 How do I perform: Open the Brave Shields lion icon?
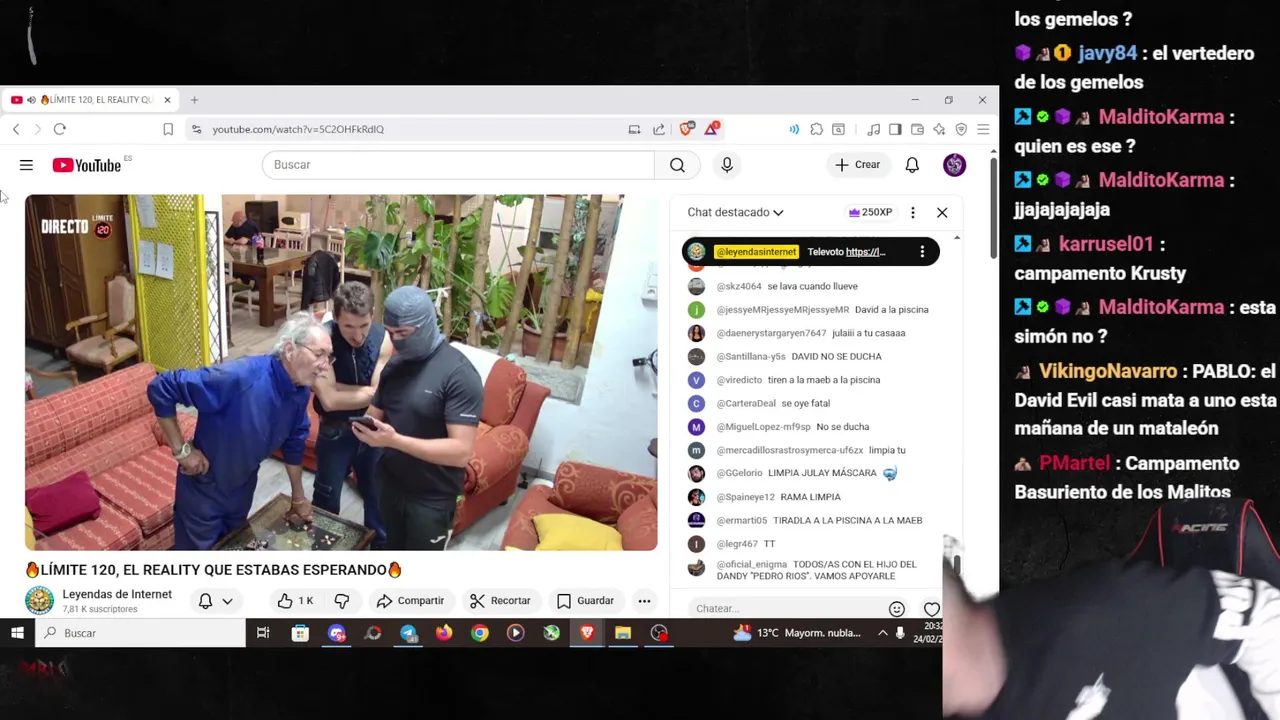point(686,129)
